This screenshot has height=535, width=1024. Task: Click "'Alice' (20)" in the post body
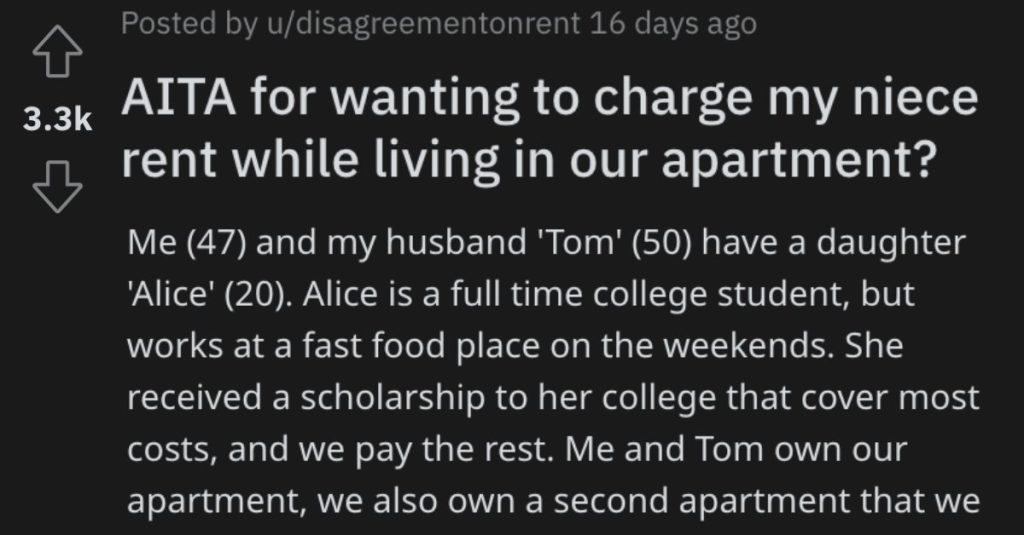click(210, 295)
